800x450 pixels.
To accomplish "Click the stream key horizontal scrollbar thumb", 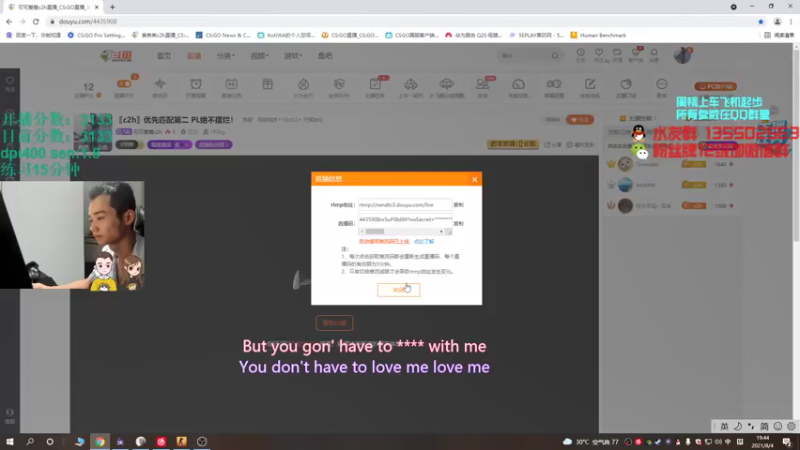I will coord(375,232).
